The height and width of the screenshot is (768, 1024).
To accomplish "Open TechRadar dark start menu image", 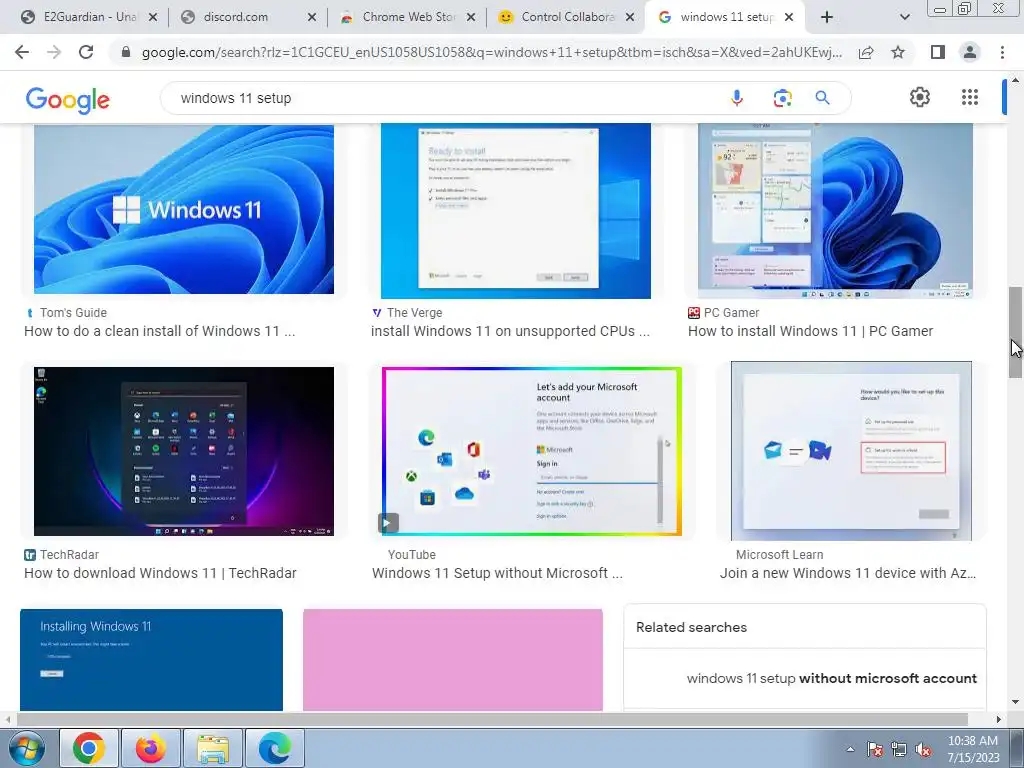I will (184, 451).
